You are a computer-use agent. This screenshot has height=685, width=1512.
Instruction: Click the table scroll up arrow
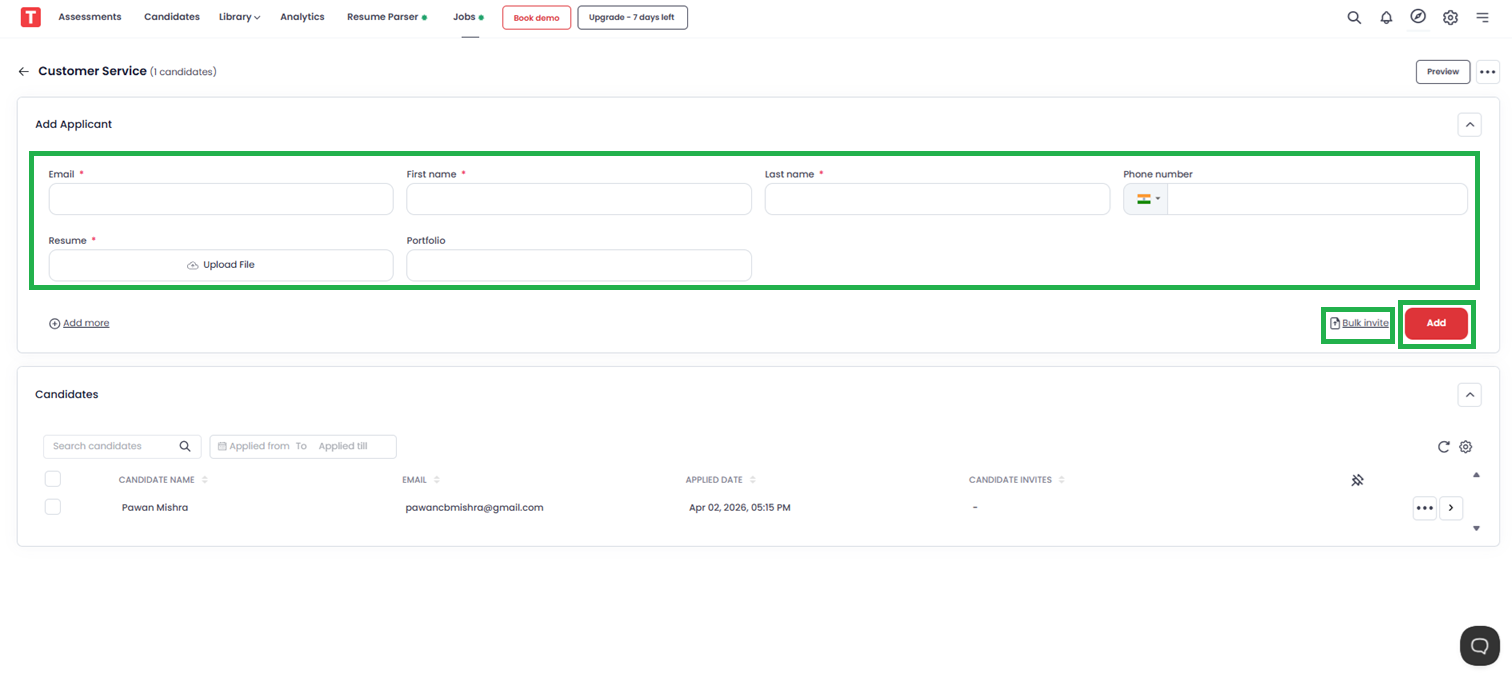[x=1477, y=474]
